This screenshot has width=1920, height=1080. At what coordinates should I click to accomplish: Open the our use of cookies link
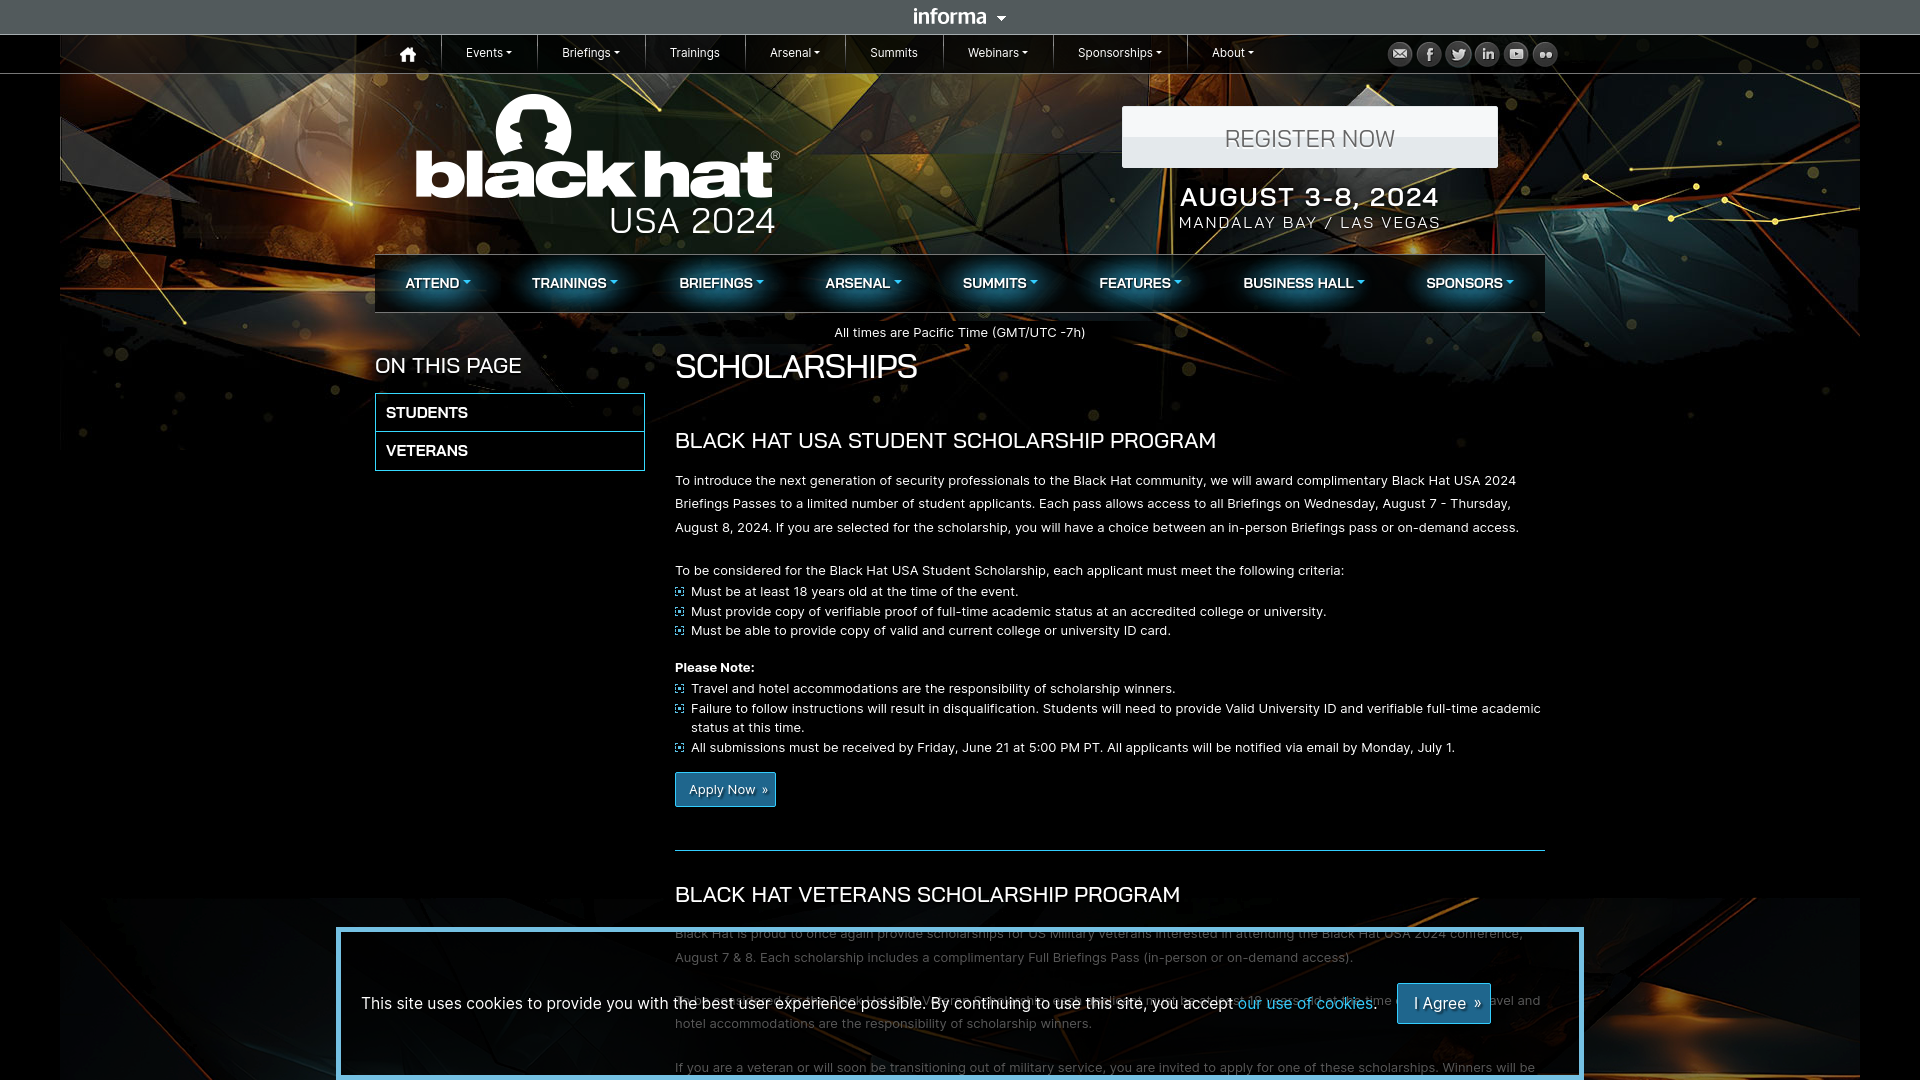(x=1305, y=1003)
